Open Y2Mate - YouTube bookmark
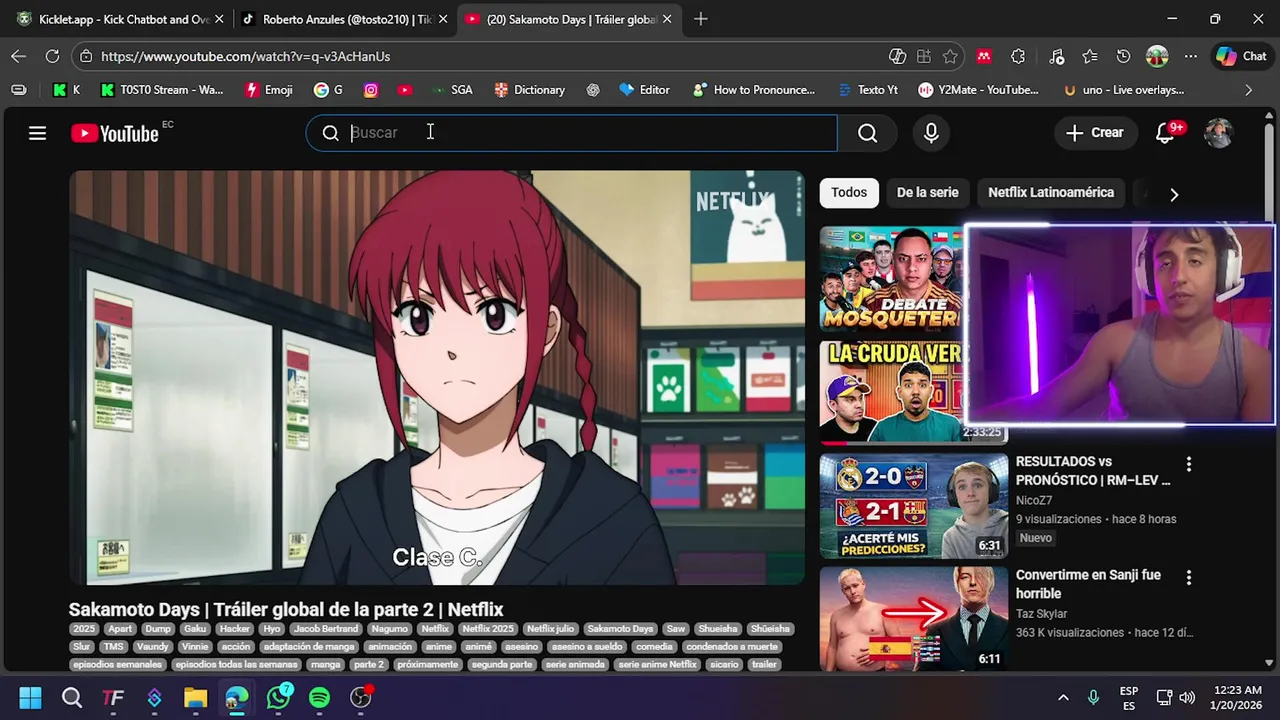 point(978,90)
